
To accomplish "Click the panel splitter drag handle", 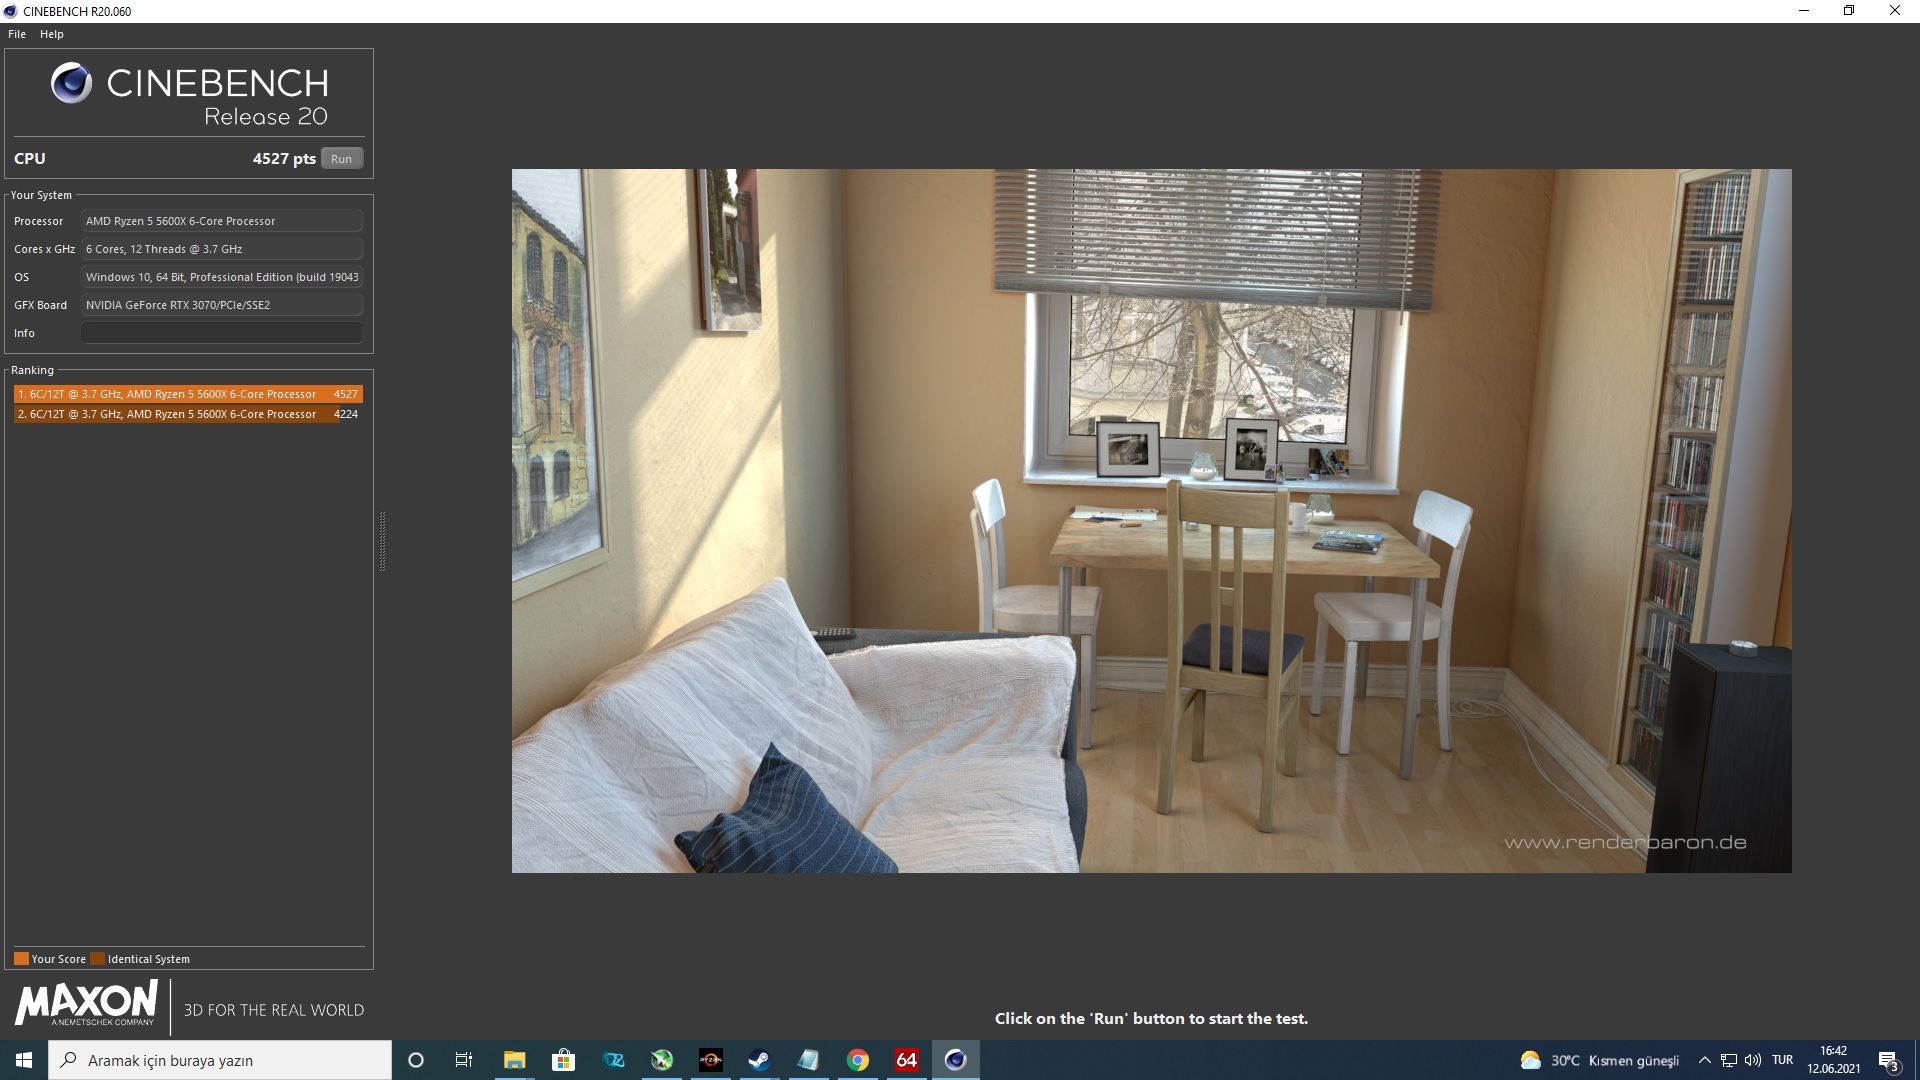I will point(382,541).
